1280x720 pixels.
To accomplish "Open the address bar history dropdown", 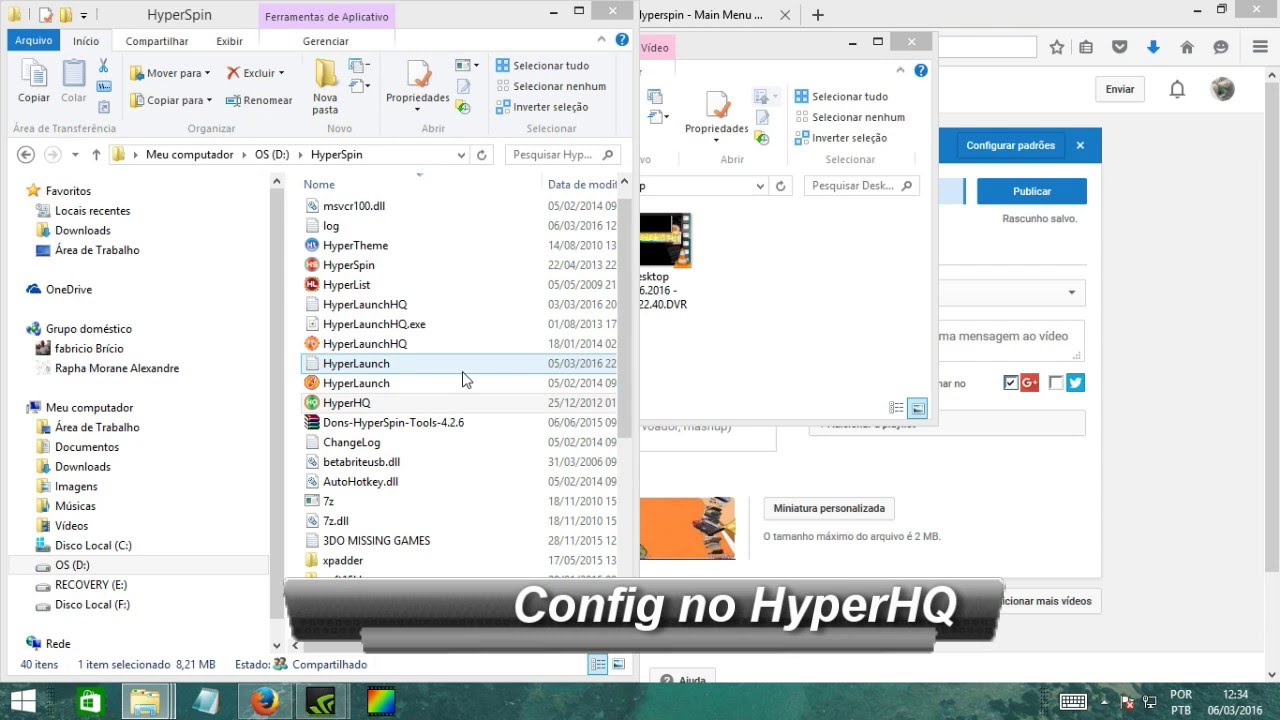I will [461, 155].
